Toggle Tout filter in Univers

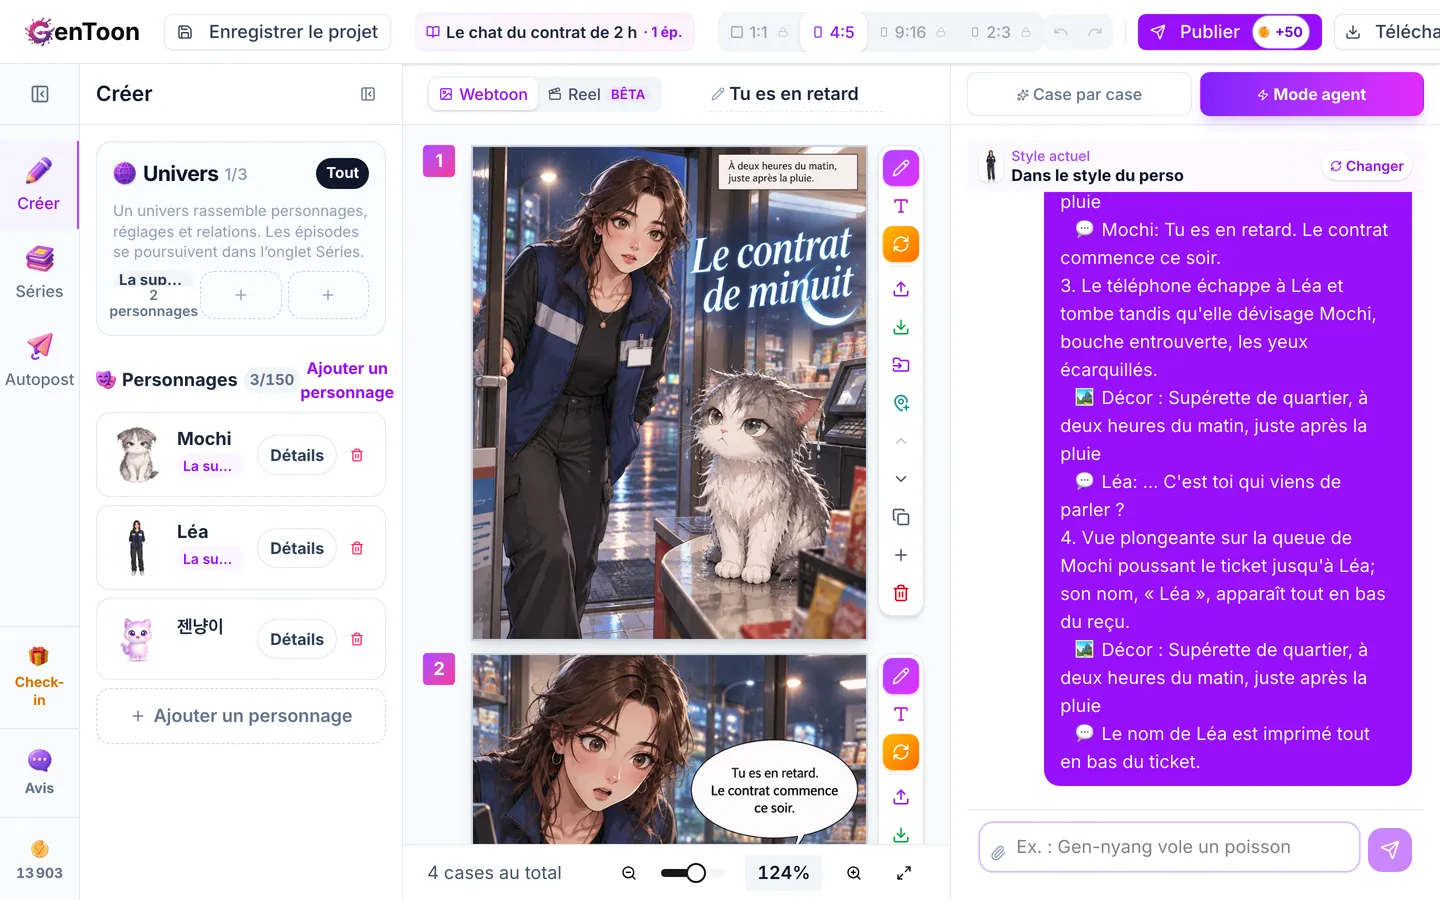pyautogui.click(x=342, y=173)
